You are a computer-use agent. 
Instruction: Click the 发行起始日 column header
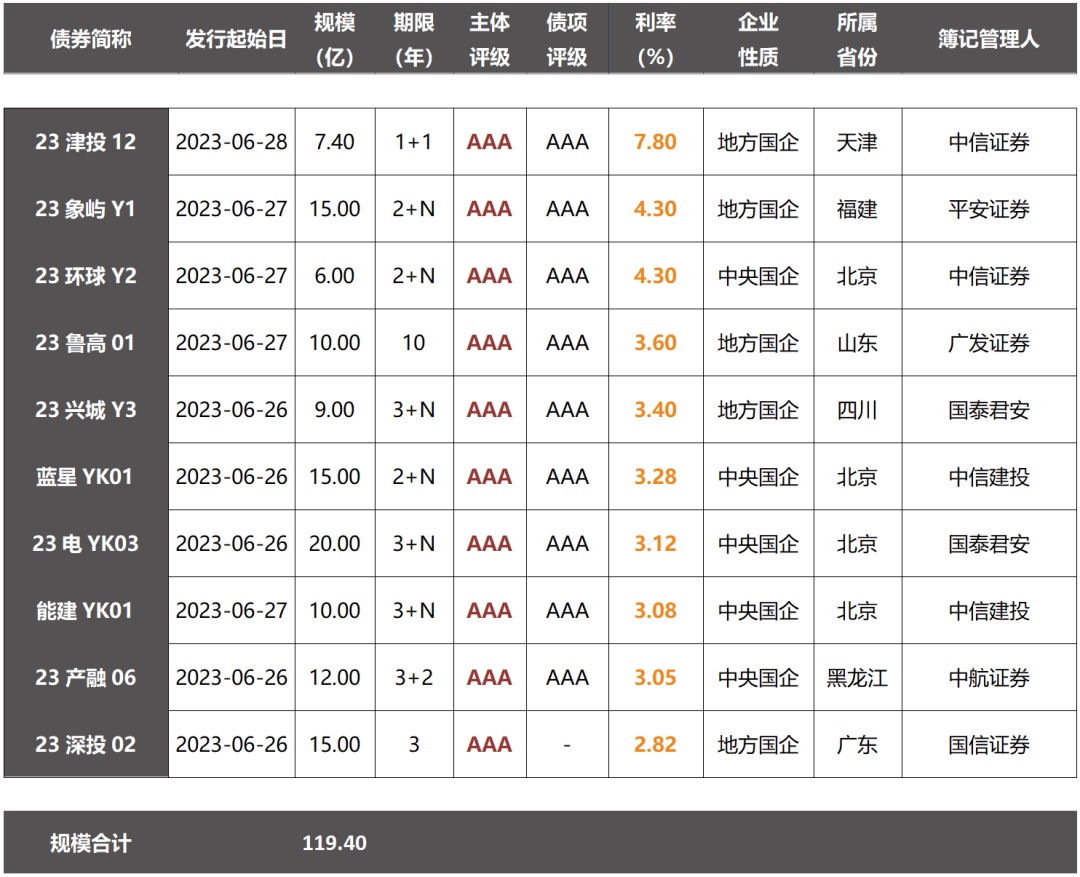(236, 39)
